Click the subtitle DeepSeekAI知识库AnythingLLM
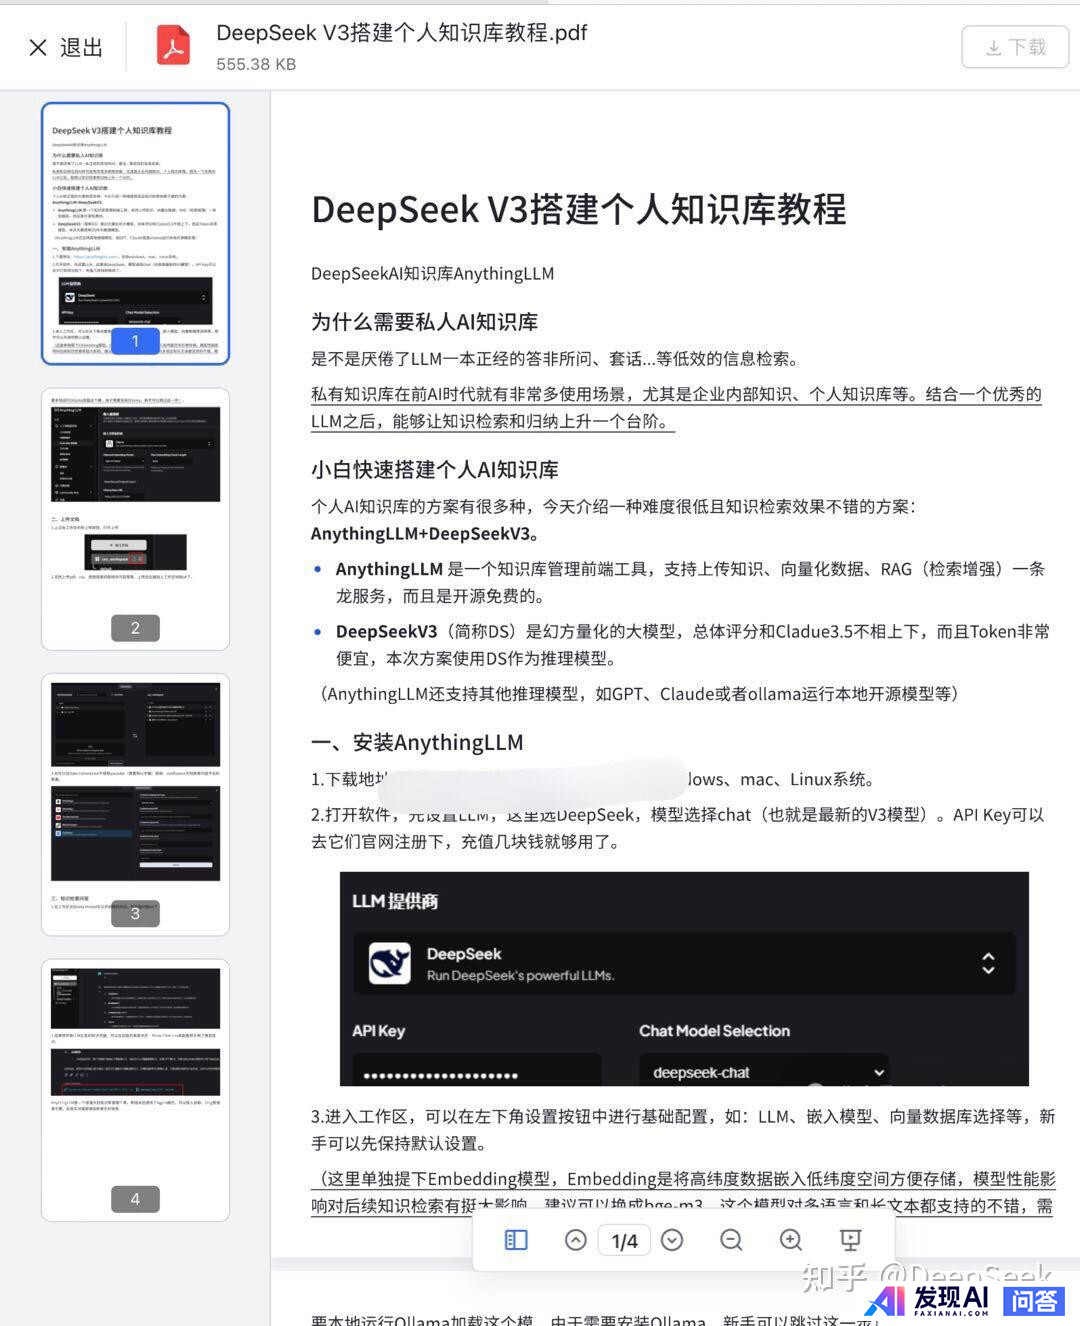Image resolution: width=1080 pixels, height=1326 pixels. coord(432,273)
